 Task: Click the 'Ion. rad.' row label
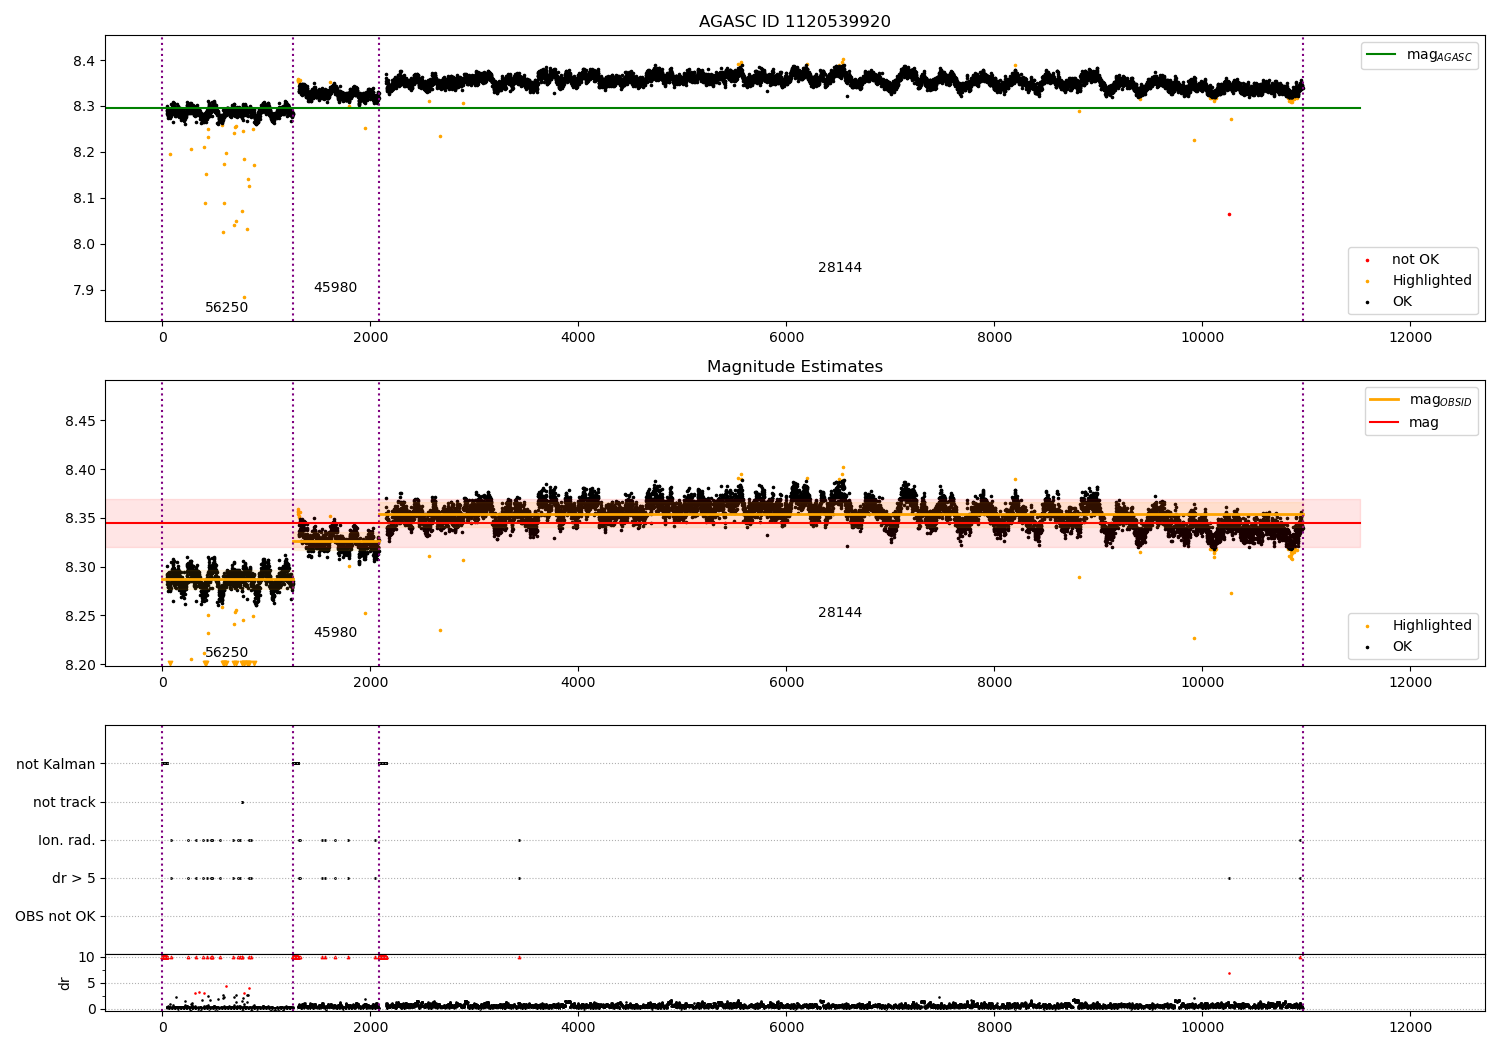[x=67, y=841]
